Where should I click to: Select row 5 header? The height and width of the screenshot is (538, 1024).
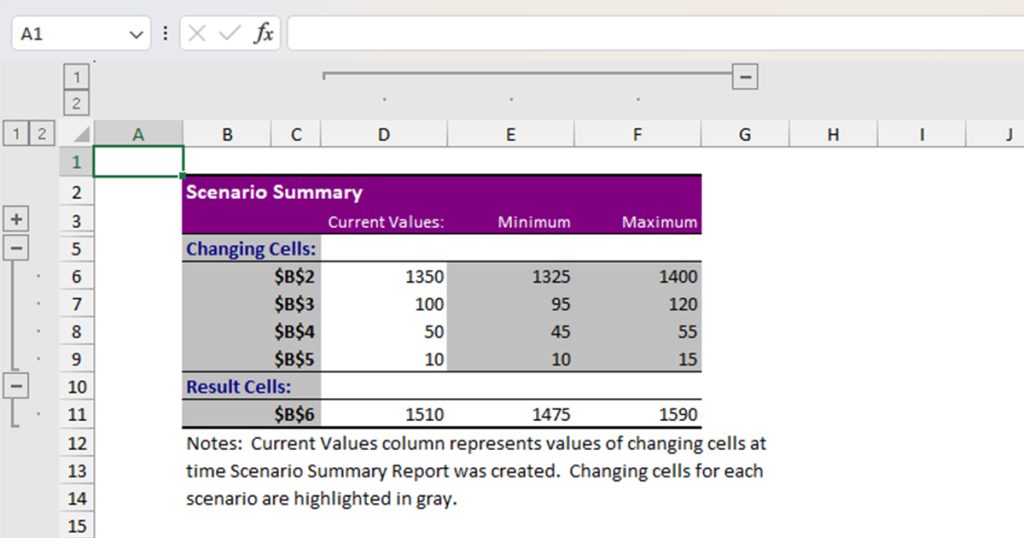tap(76, 249)
